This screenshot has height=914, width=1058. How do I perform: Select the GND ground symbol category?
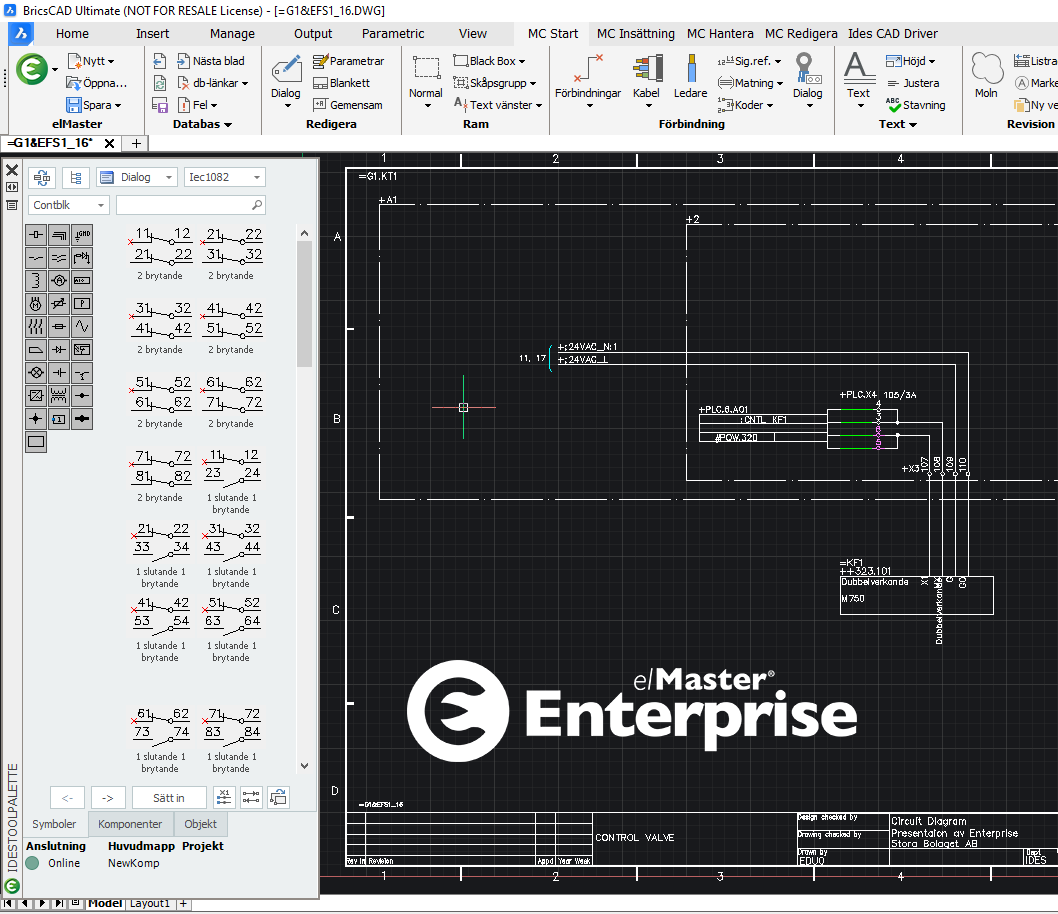82,235
